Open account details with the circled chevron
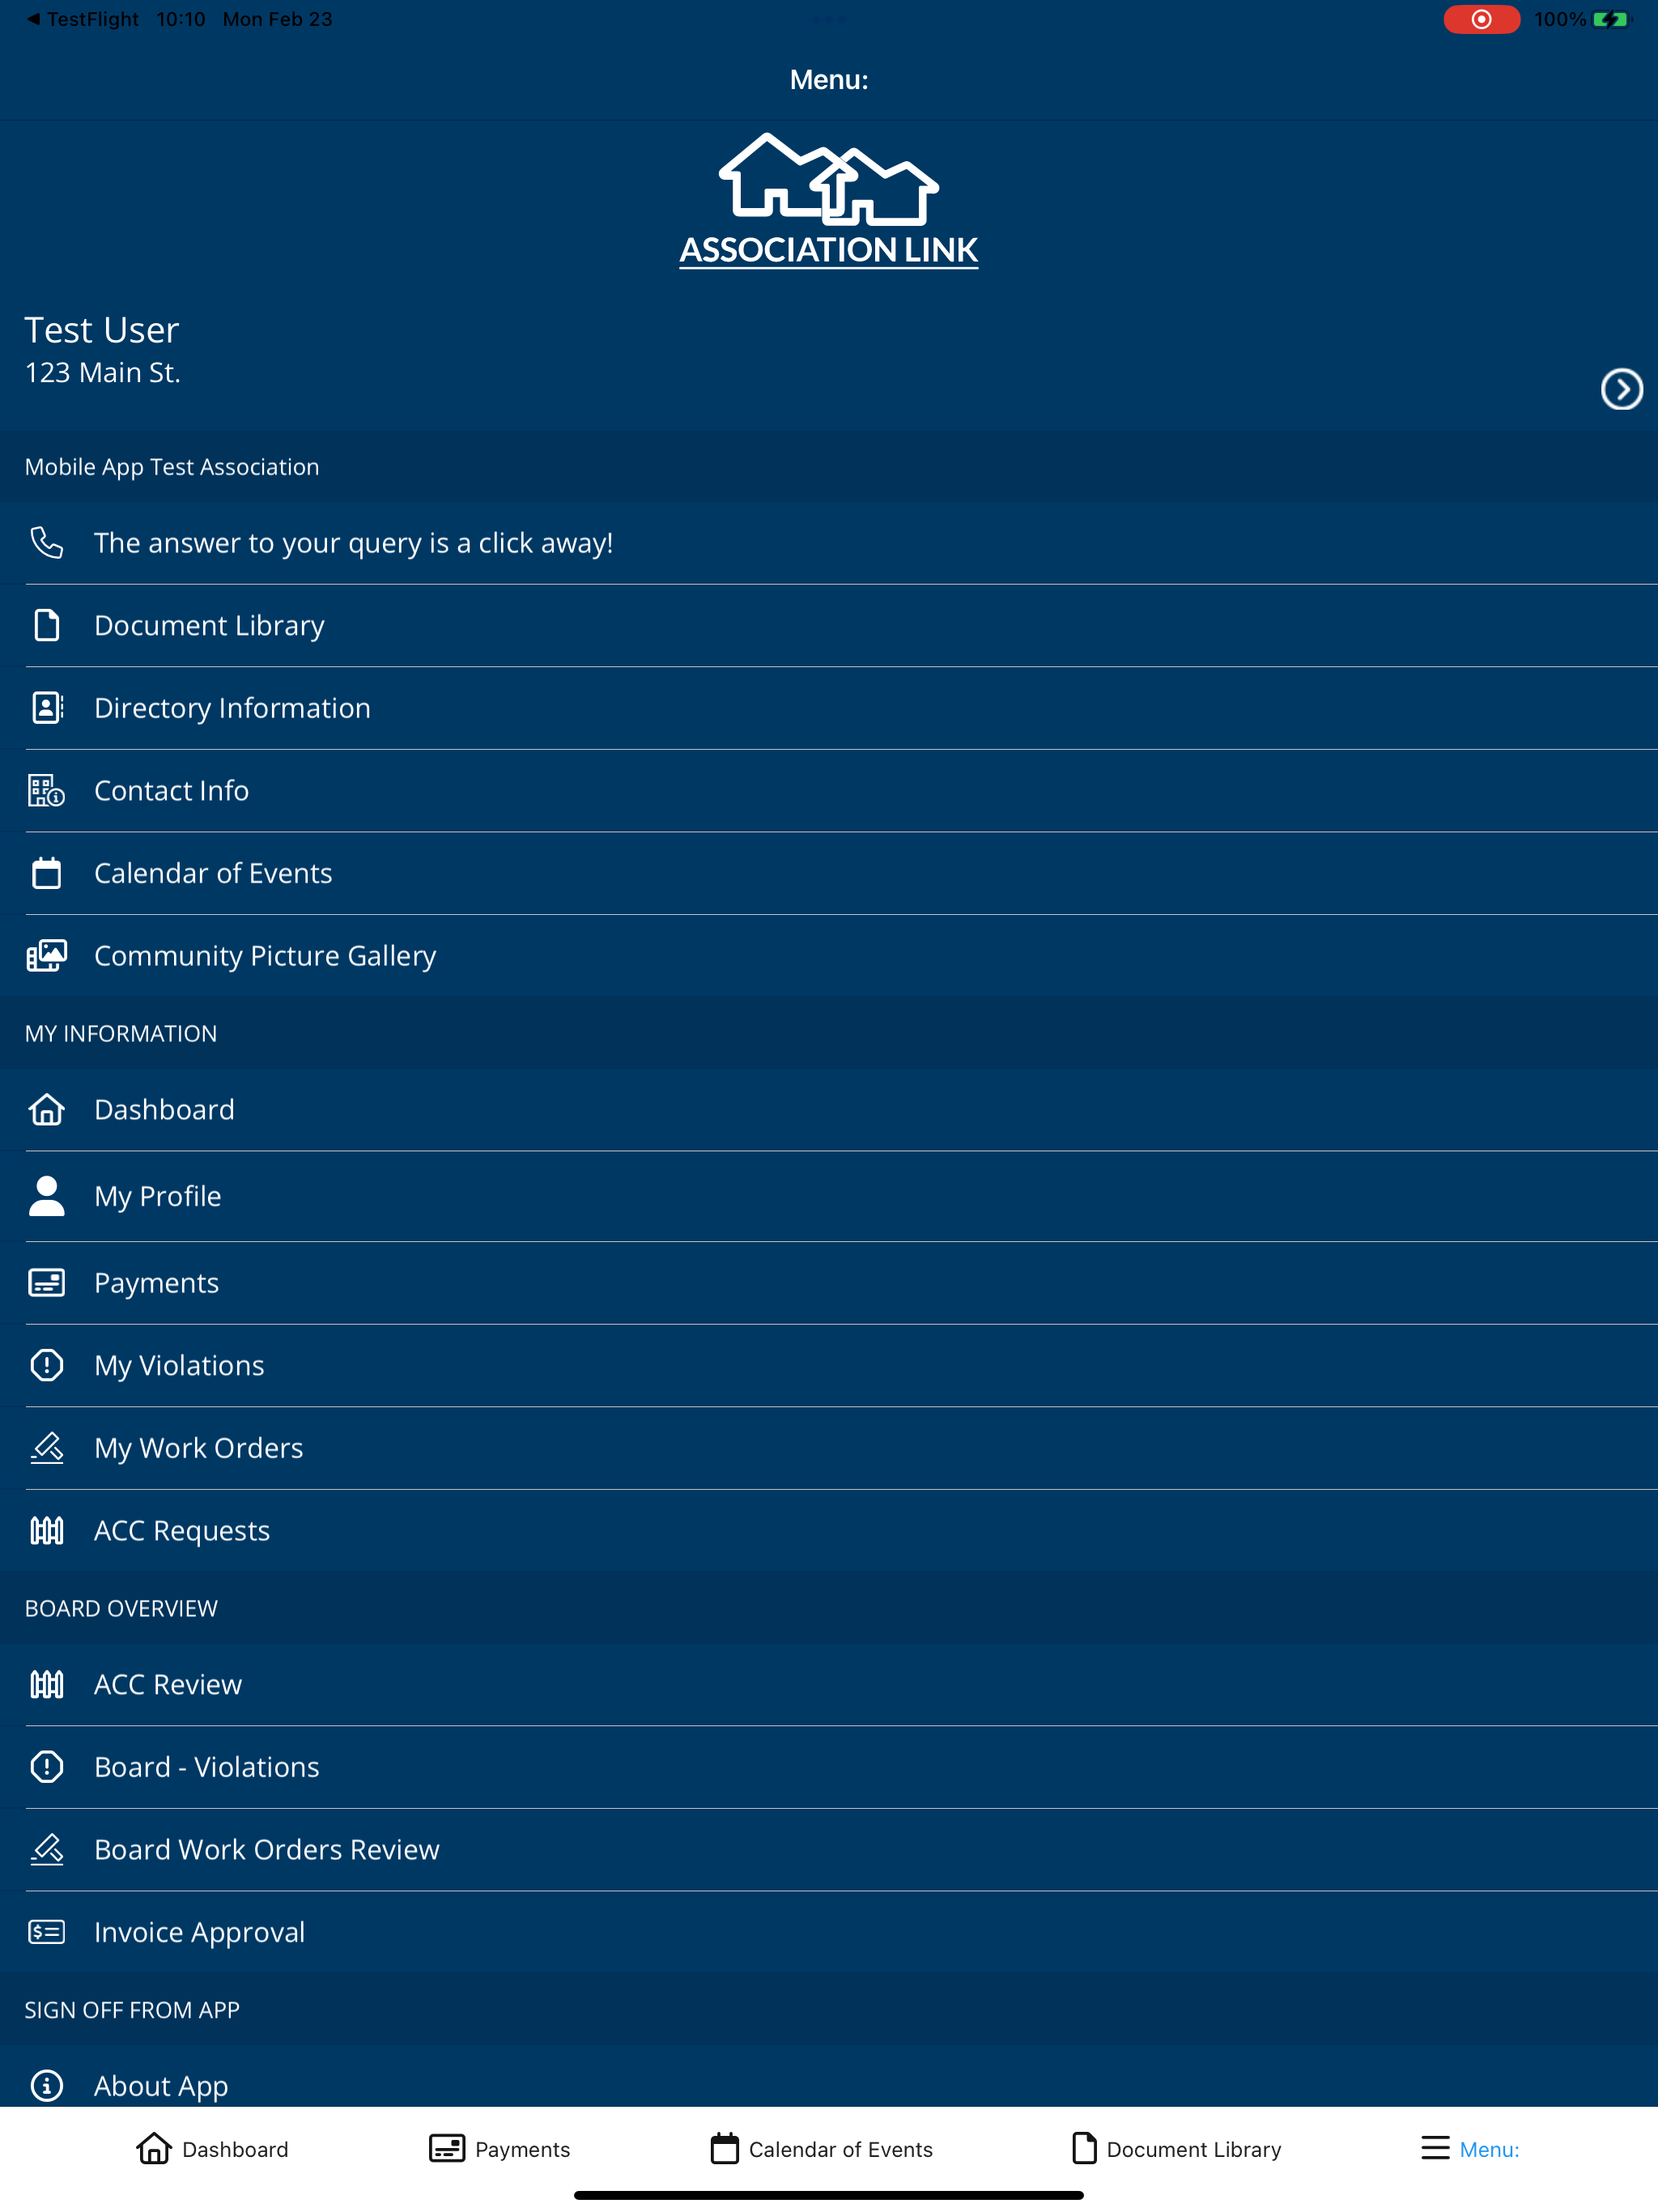 click(x=1621, y=389)
